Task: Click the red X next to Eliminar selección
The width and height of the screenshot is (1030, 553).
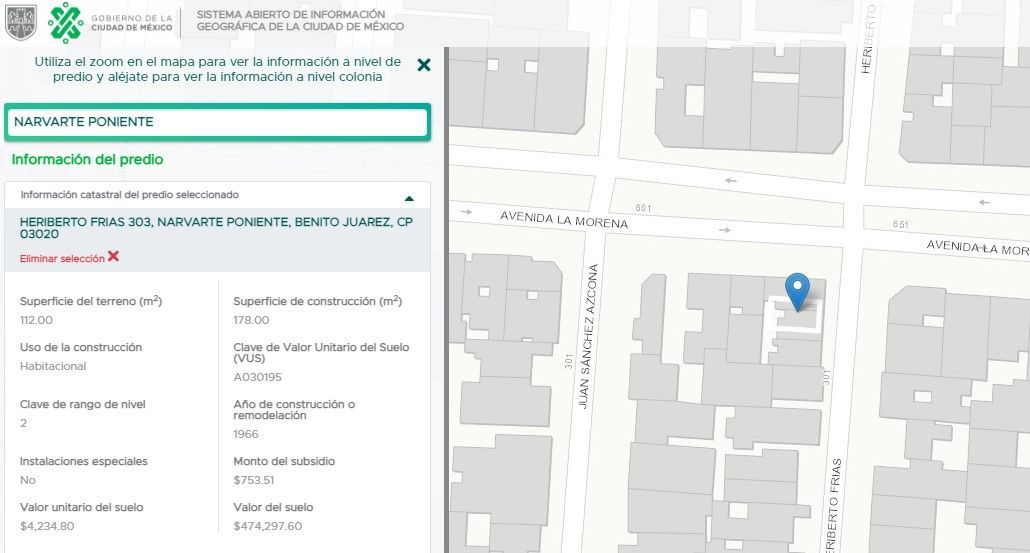Action: coord(114,257)
